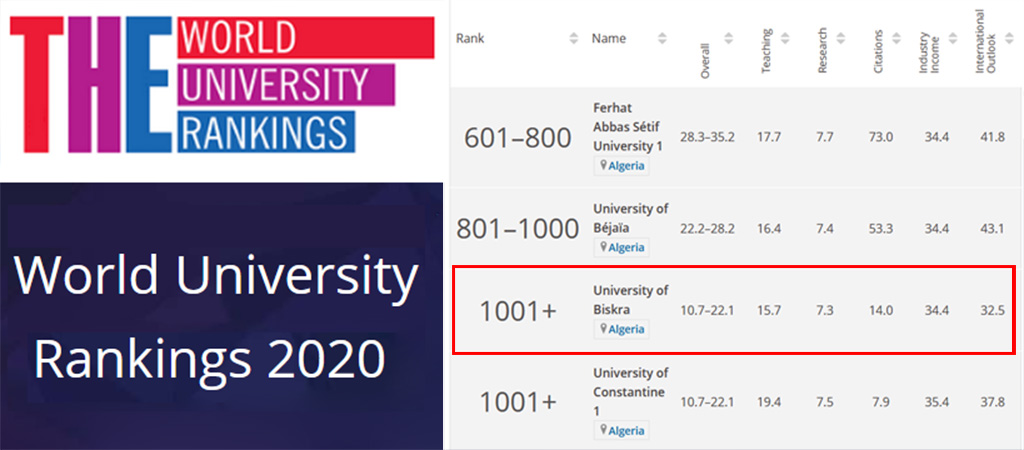
Task: Open University of Constantine 1 page
Action: 631,392
